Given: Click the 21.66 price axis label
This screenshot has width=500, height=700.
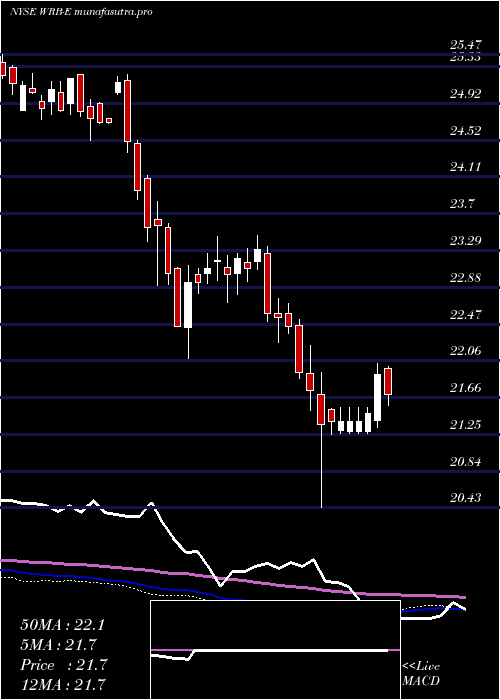Looking at the screenshot, I should pyautogui.click(x=466, y=388).
